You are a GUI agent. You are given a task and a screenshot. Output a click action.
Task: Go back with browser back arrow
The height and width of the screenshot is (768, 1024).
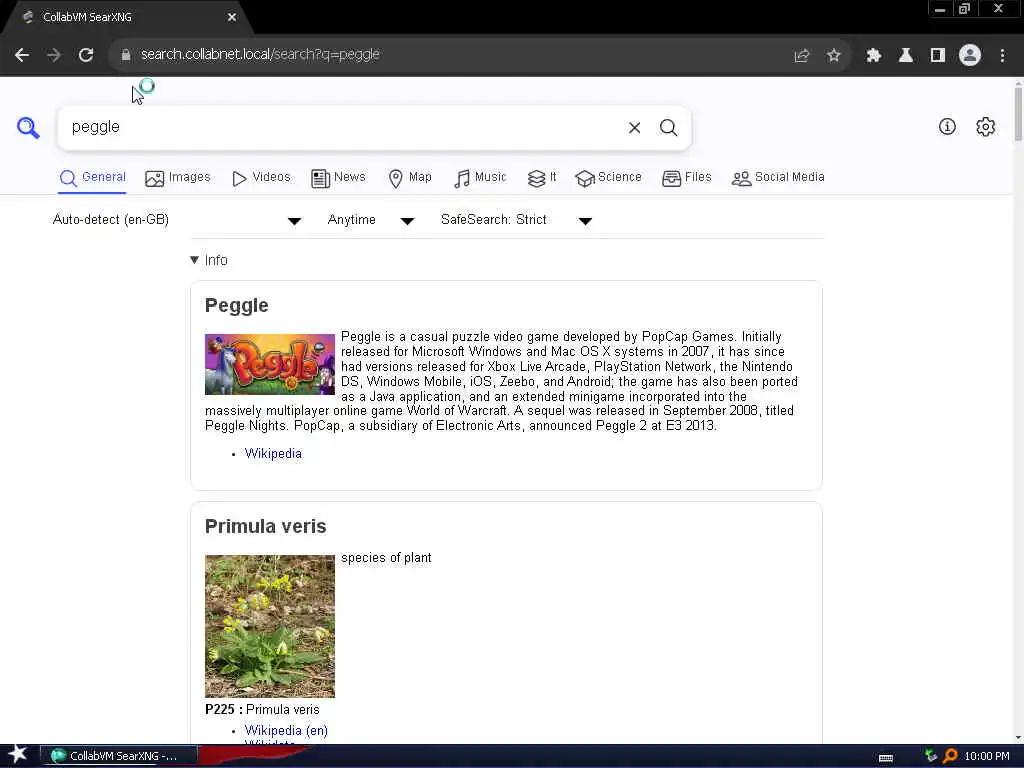pos(22,55)
